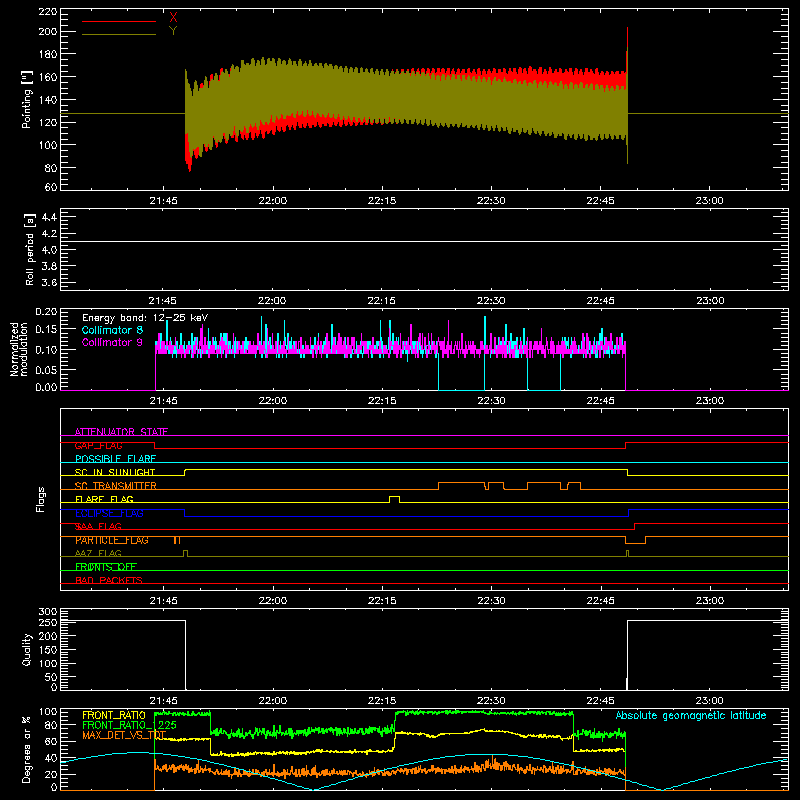Screen dimensions: 800x800
Task: Click the POSSIBLE_FLARE flag label
Action: pyautogui.click(x=115, y=459)
